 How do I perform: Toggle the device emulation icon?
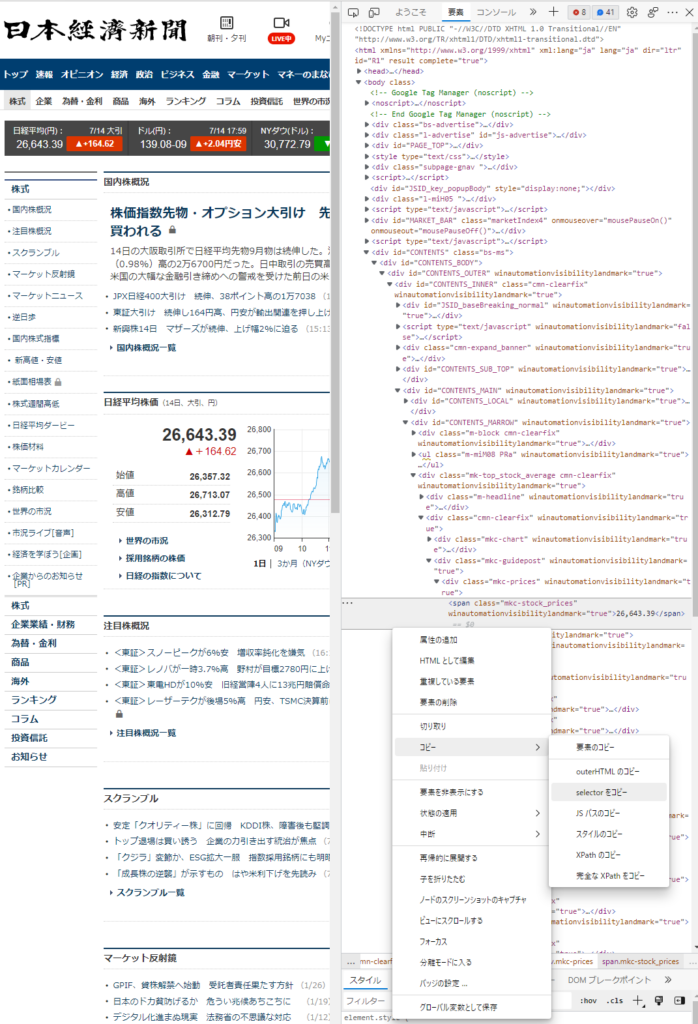pyautogui.click(x=375, y=12)
